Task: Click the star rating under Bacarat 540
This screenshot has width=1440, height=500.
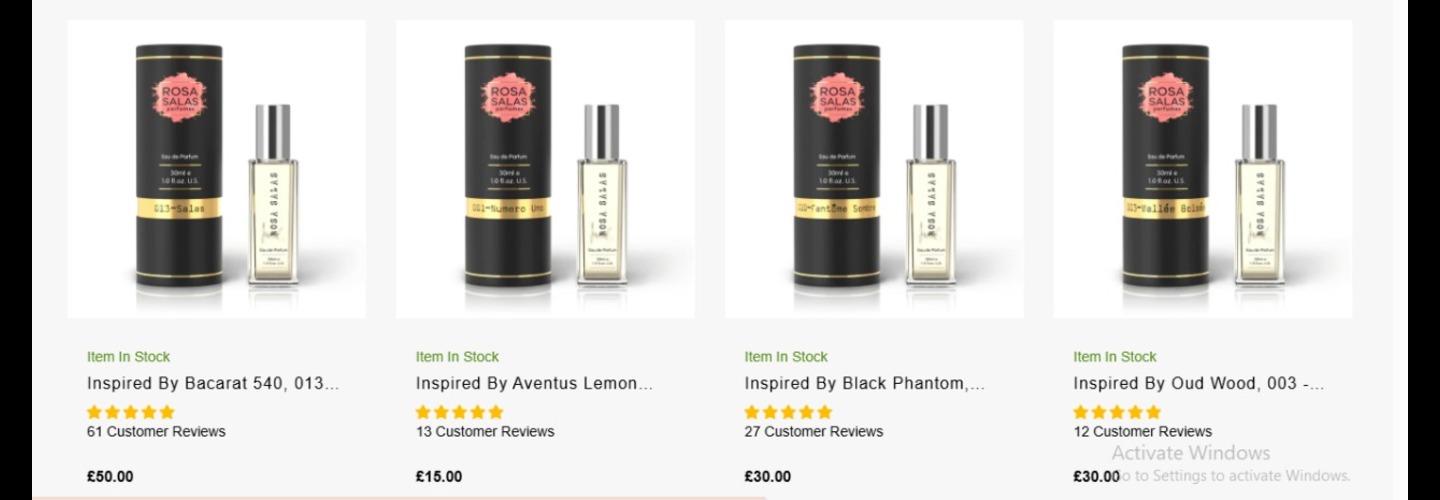Action: tap(131, 412)
